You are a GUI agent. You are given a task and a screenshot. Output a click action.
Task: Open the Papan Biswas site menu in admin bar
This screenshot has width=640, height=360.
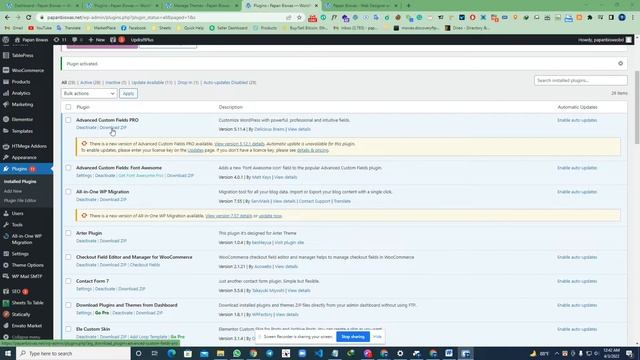click(31, 40)
